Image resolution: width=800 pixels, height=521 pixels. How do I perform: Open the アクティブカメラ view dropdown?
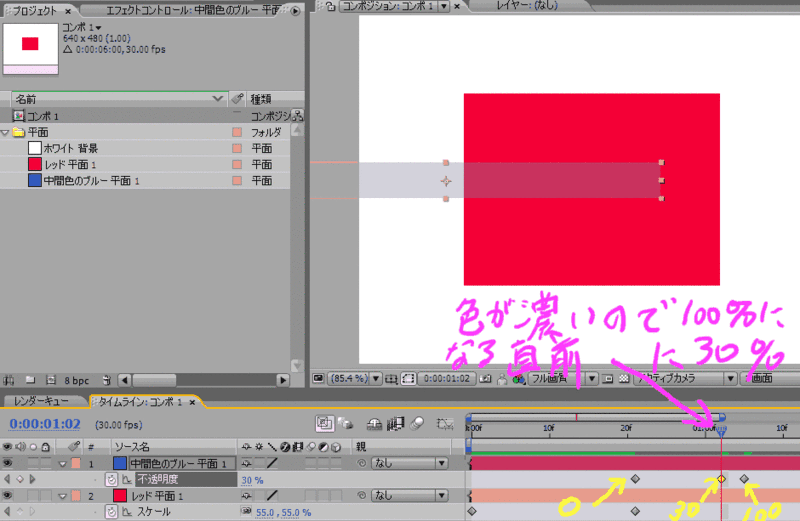684,379
